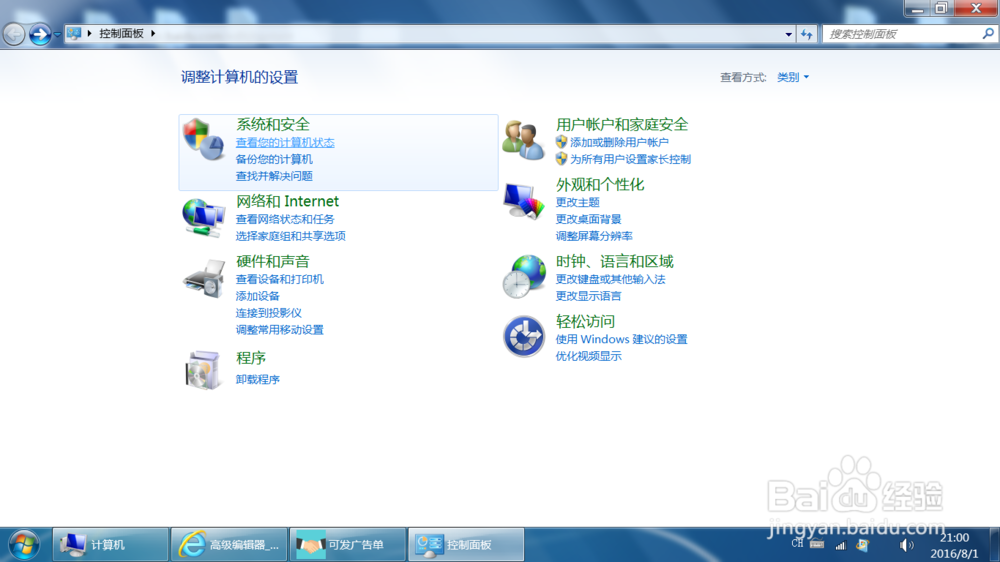Click 选择家庭组和共享选项 link

click(290, 235)
